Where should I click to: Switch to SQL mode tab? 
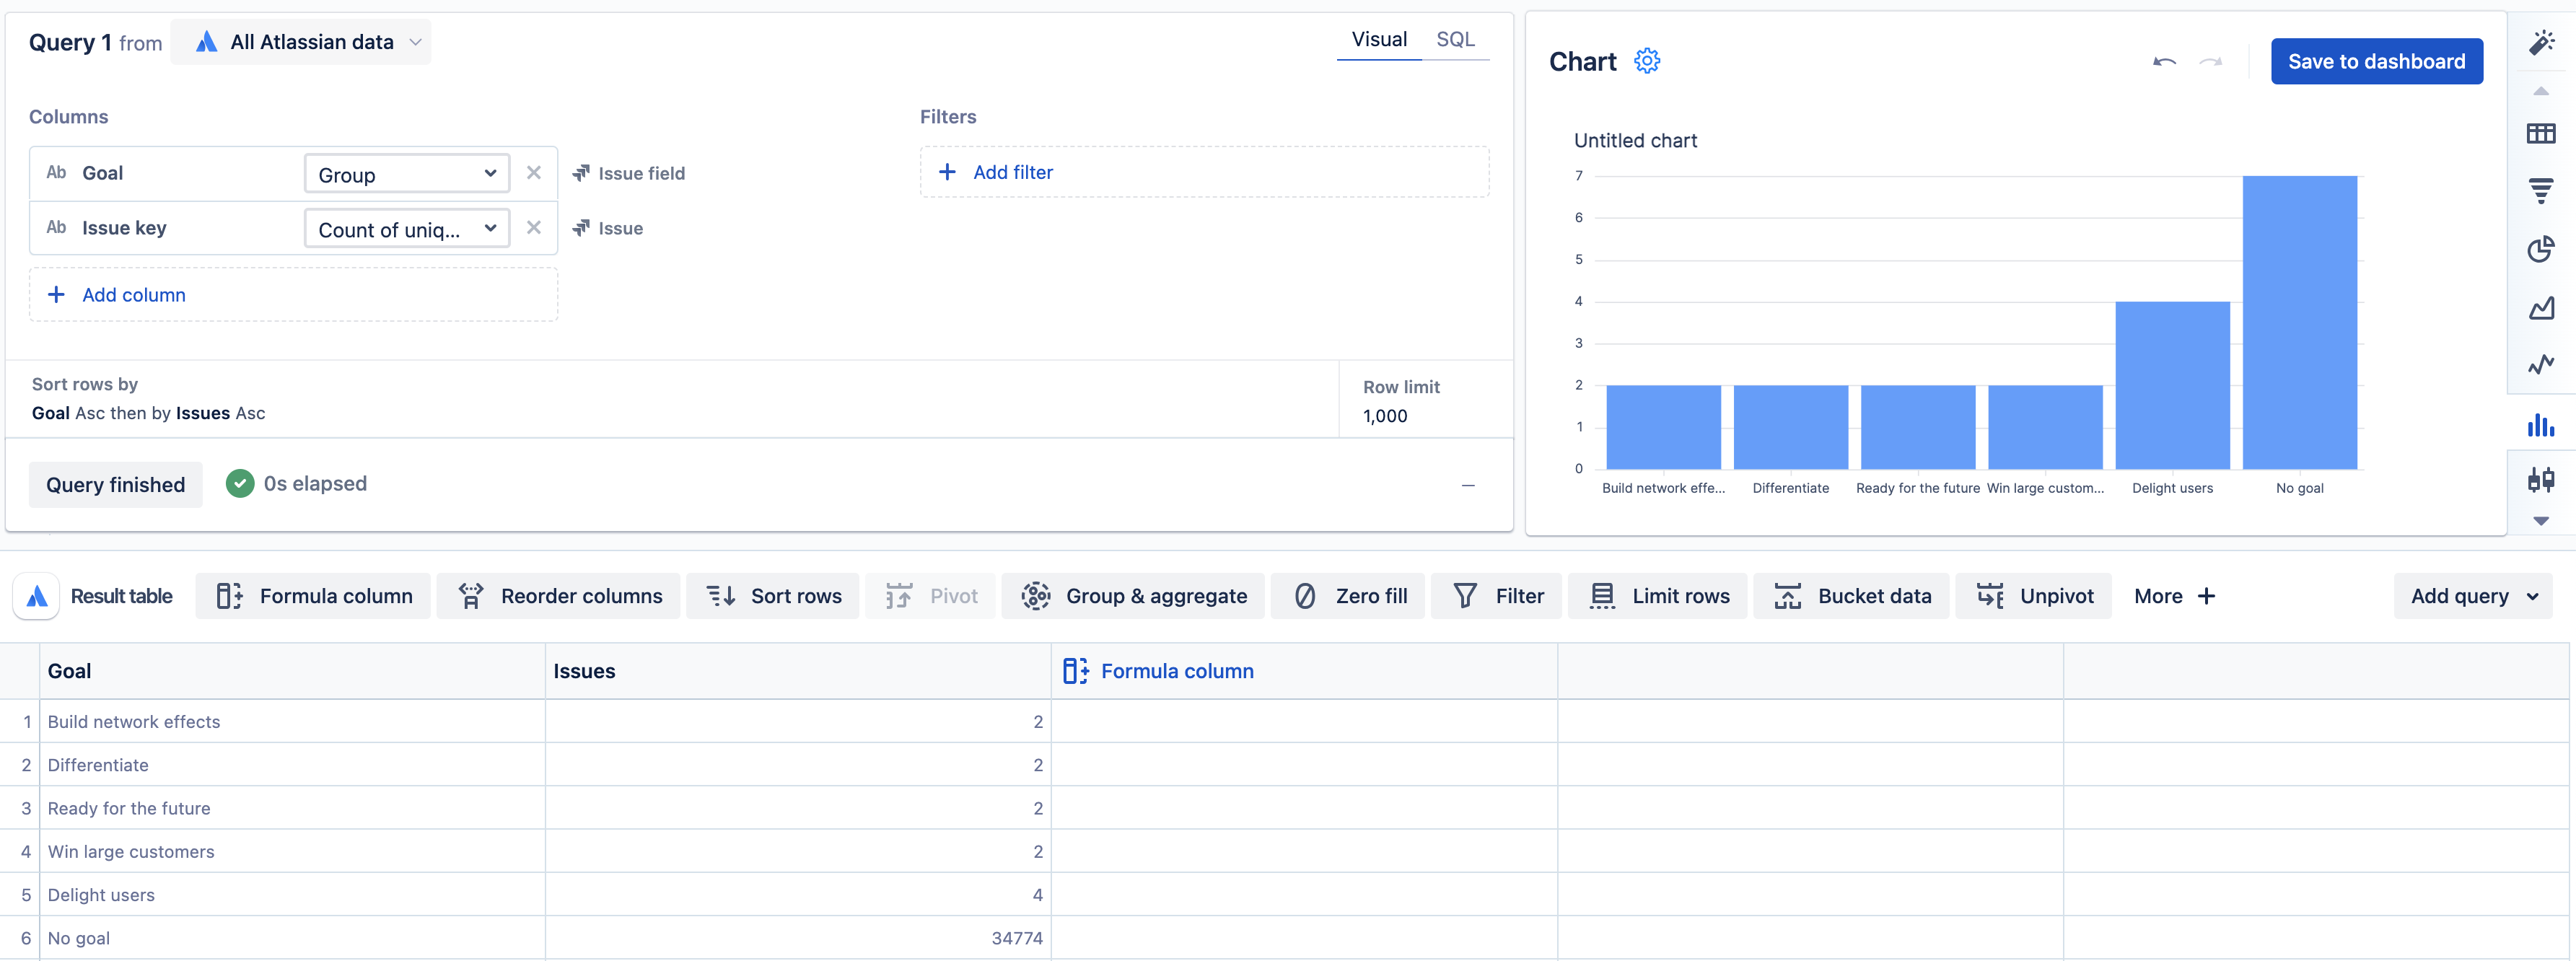click(1455, 40)
